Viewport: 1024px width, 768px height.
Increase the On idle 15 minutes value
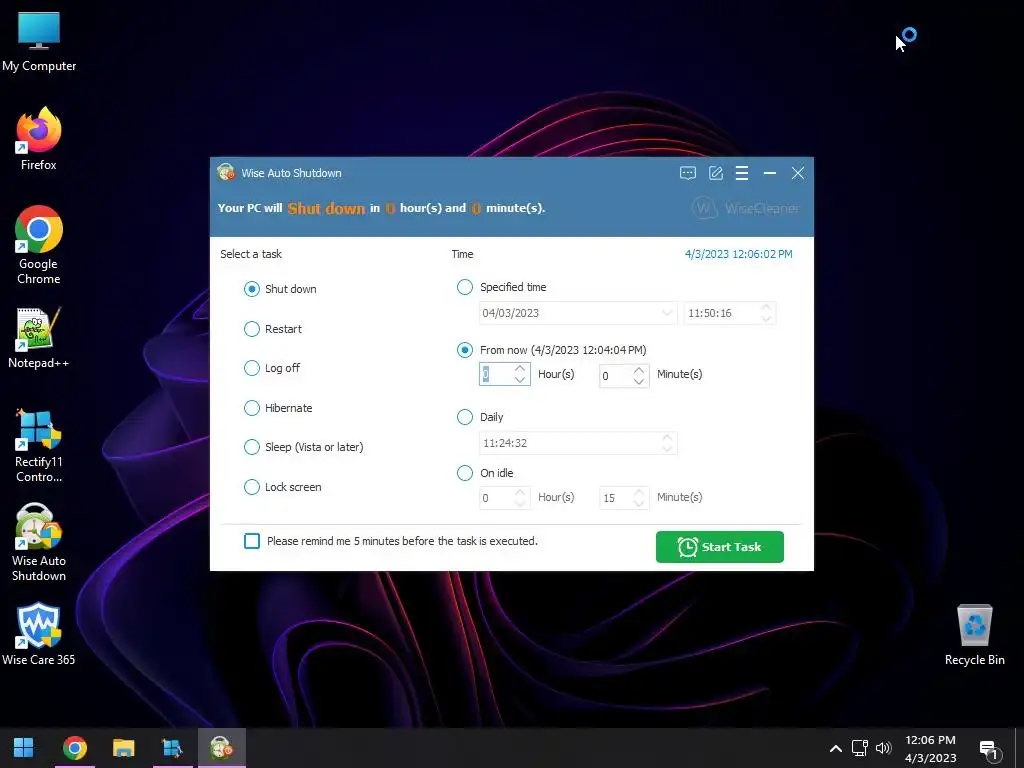(639, 492)
